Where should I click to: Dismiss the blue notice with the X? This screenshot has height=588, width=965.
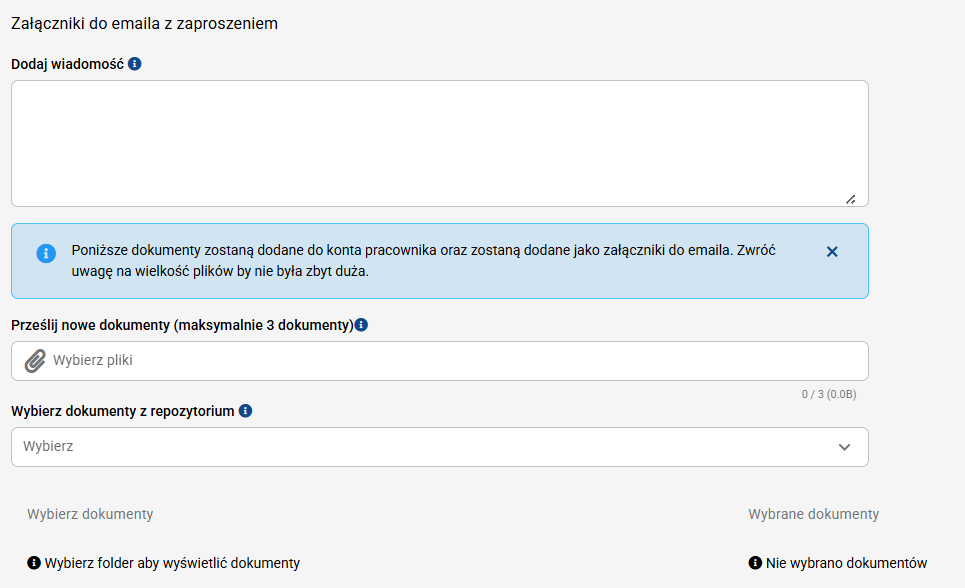click(832, 252)
